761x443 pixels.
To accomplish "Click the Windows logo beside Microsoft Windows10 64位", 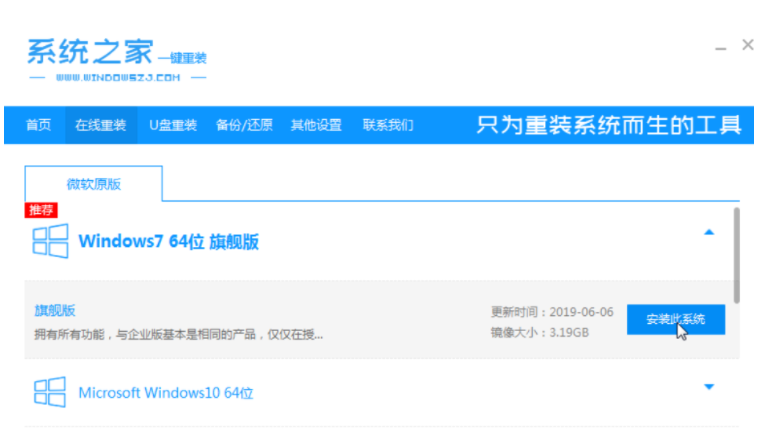I will coord(50,392).
